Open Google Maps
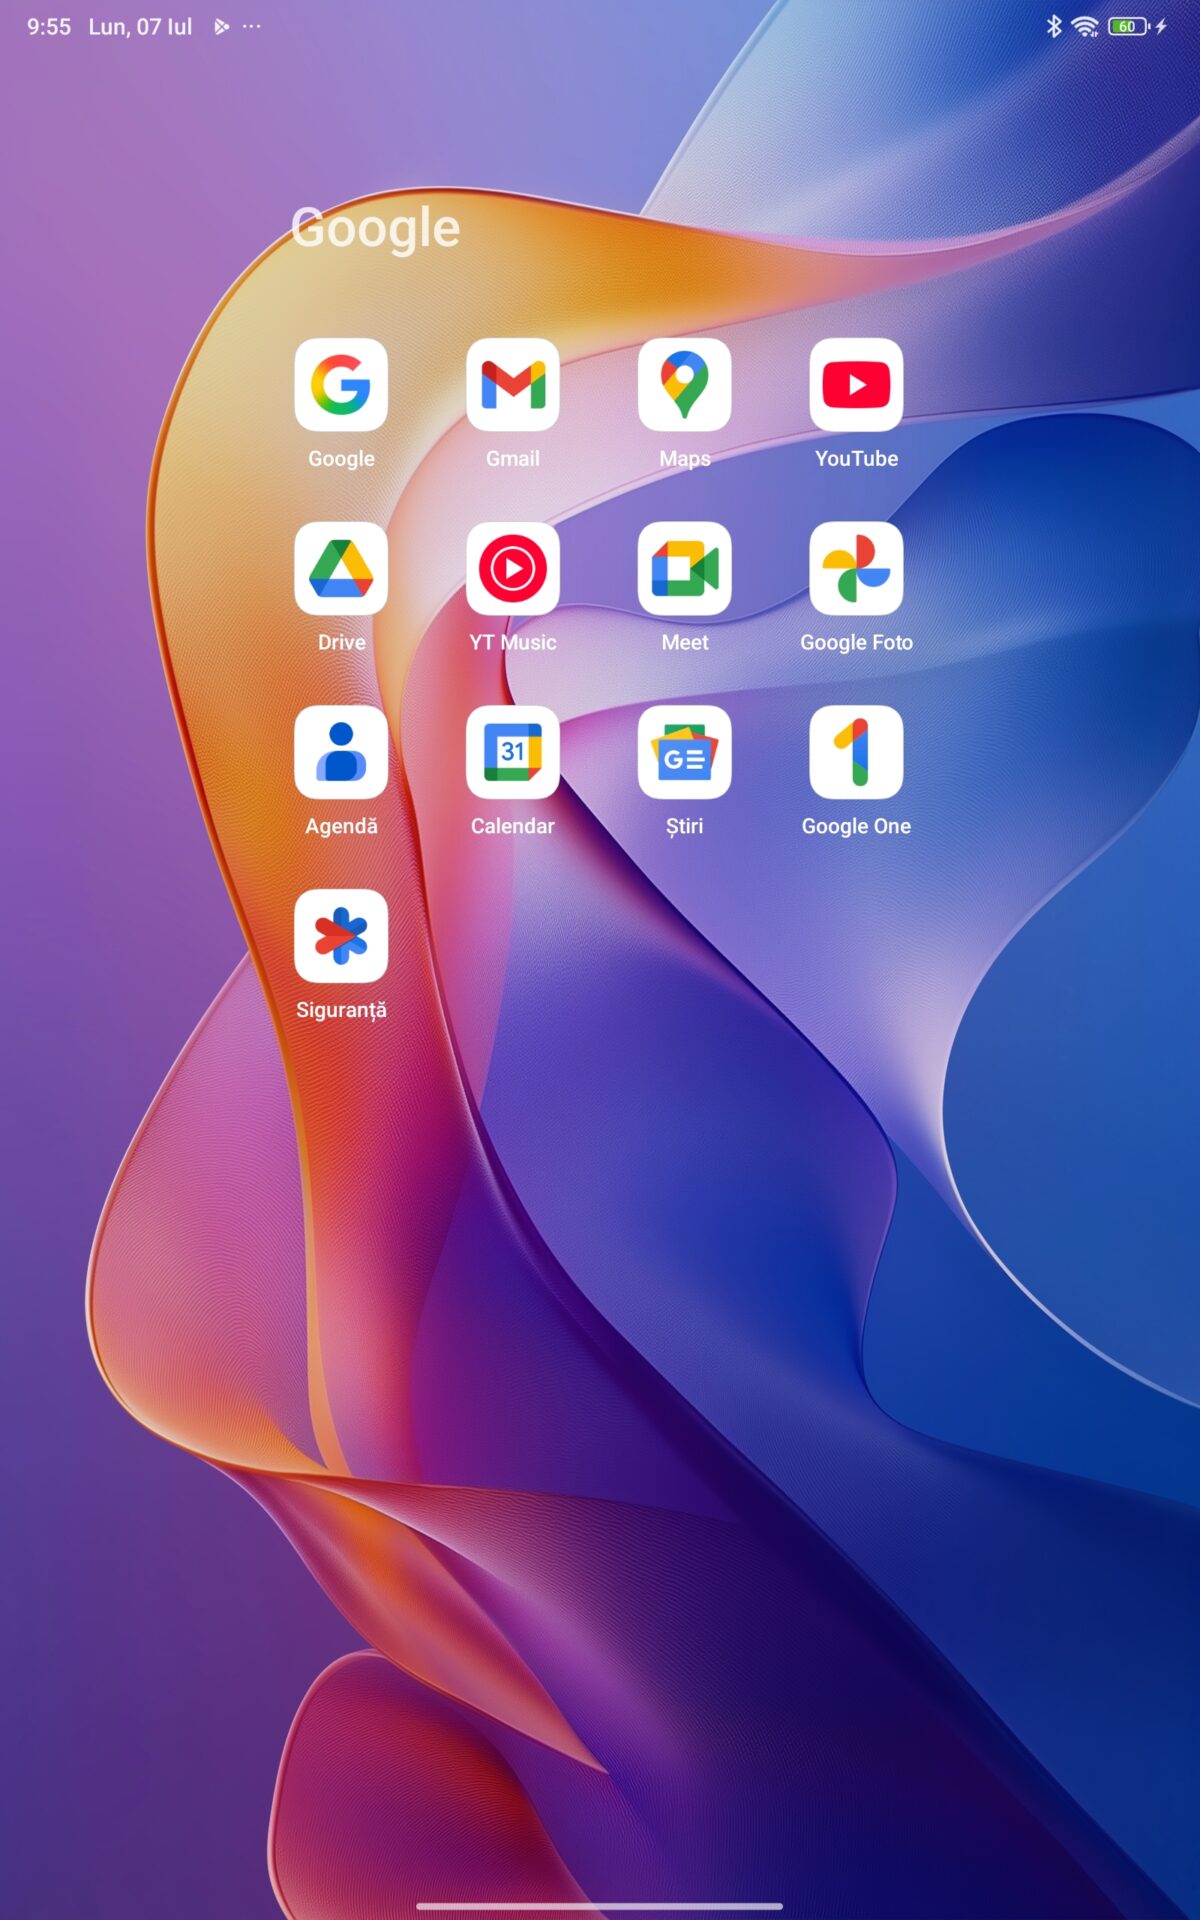The height and width of the screenshot is (1920, 1200). point(684,385)
